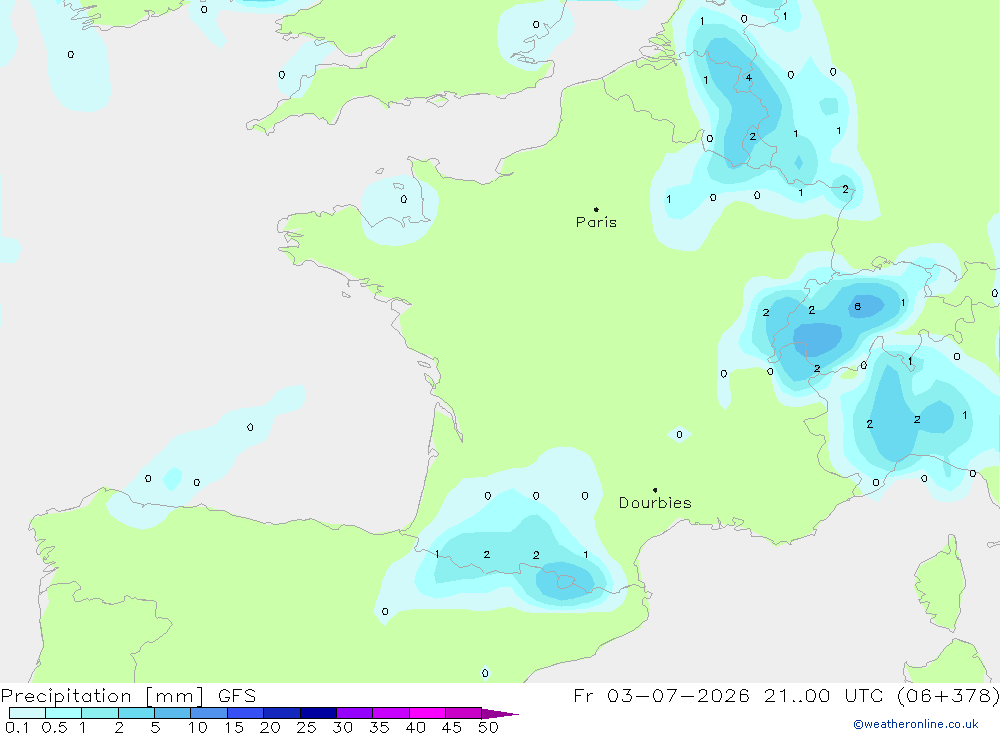Pick the 0.5–1 mm legend swatch
The image size is (1000, 733).
pos(63,713)
